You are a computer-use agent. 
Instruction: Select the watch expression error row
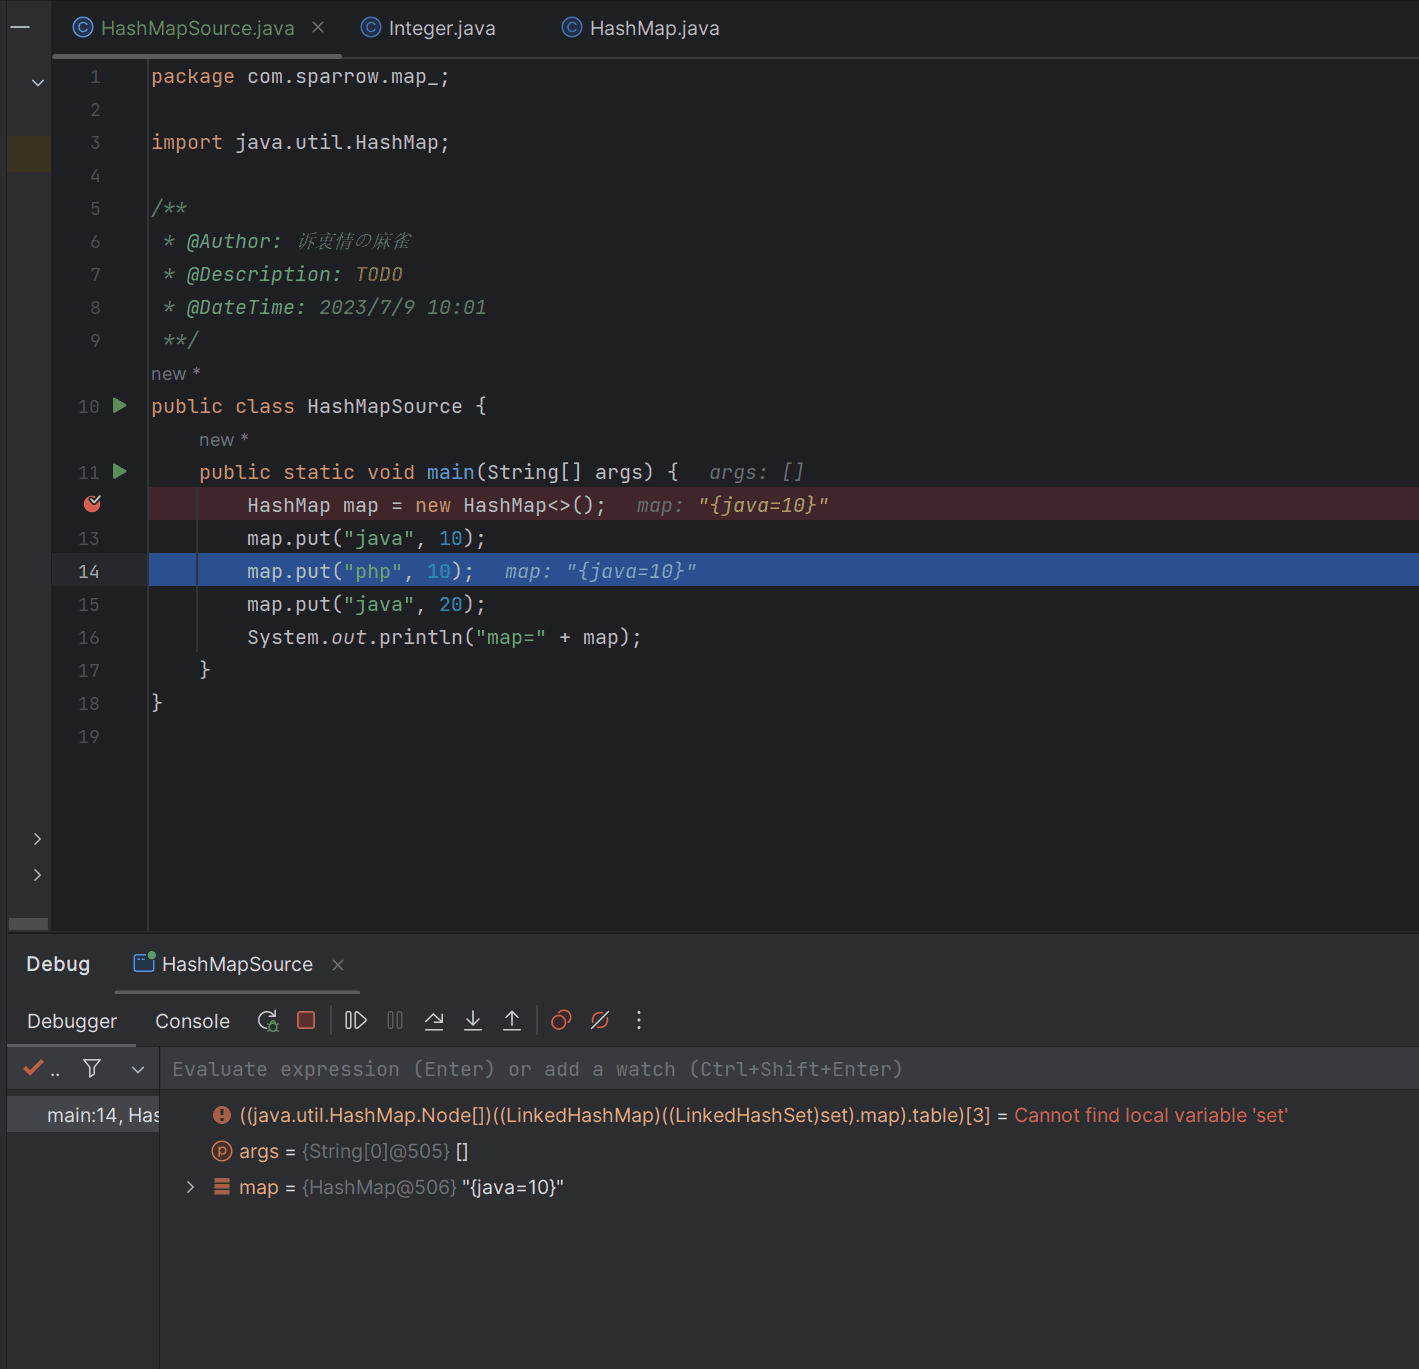tap(789, 1115)
